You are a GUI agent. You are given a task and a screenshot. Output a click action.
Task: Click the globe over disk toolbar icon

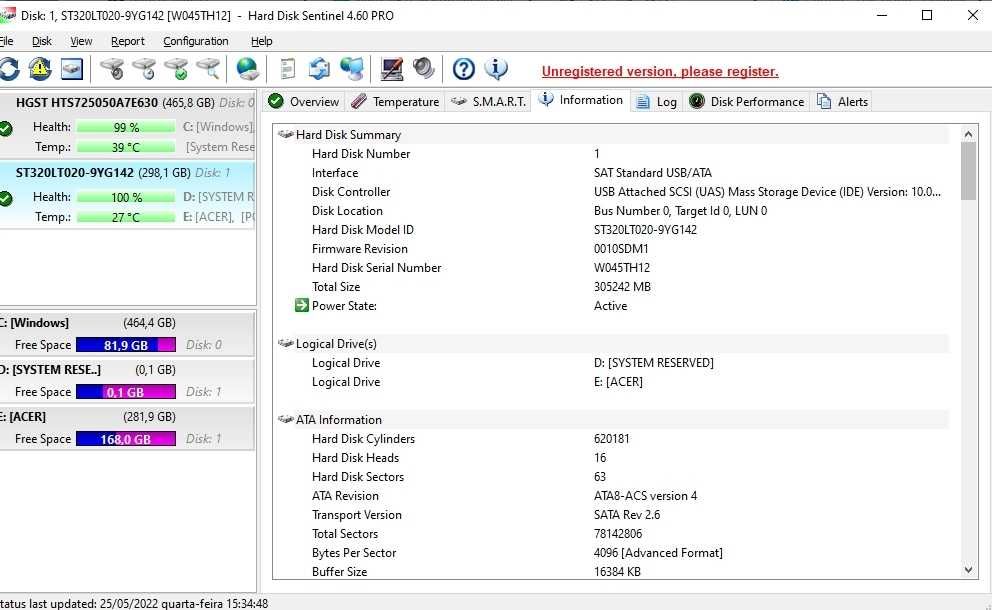point(247,69)
